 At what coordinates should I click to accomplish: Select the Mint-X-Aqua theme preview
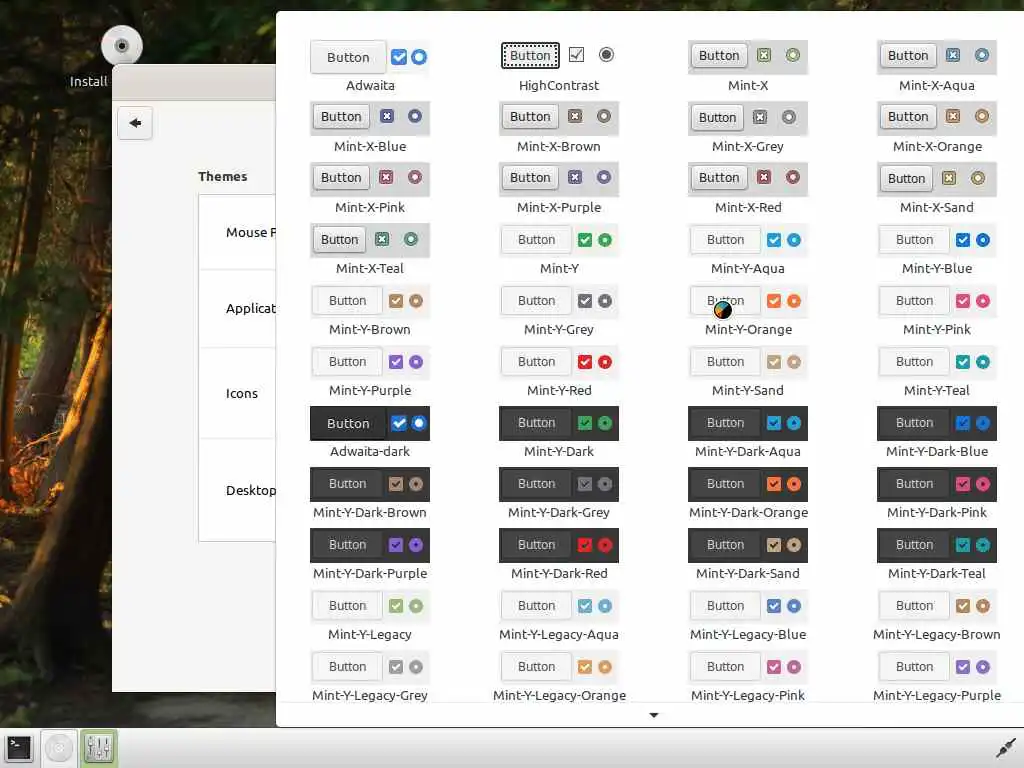[x=936, y=56]
